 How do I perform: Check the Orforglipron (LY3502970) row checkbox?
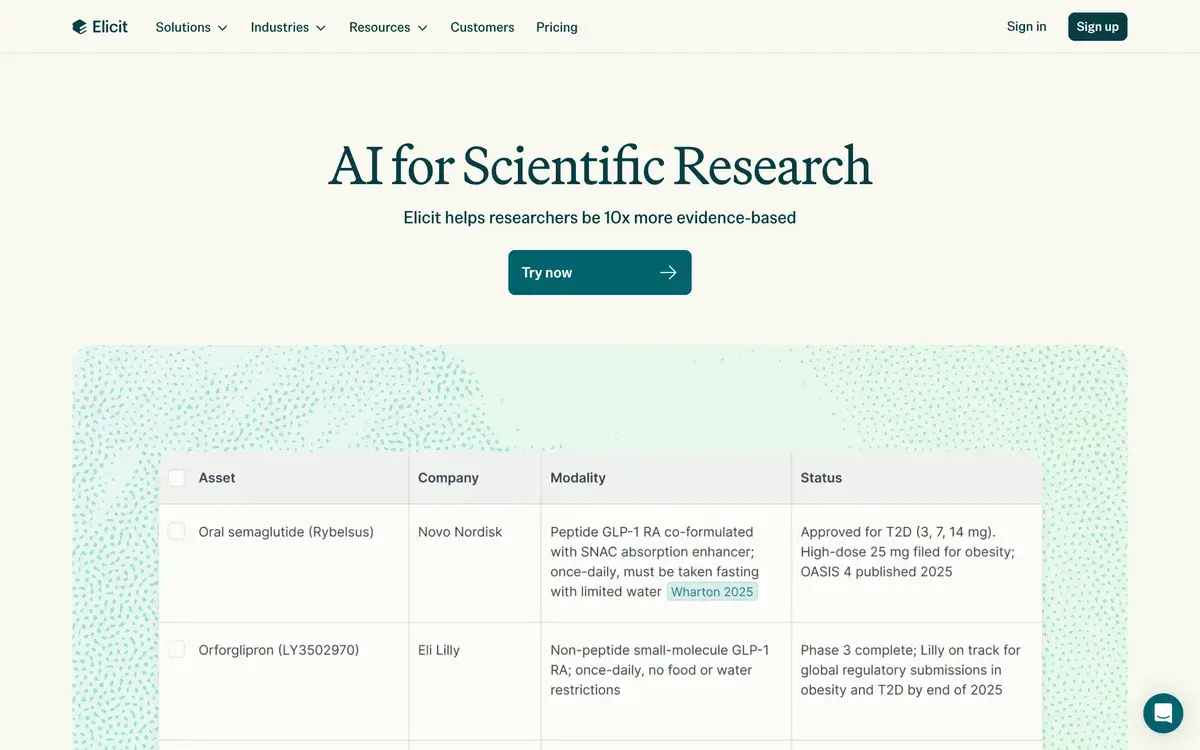[x=177, y=650]
